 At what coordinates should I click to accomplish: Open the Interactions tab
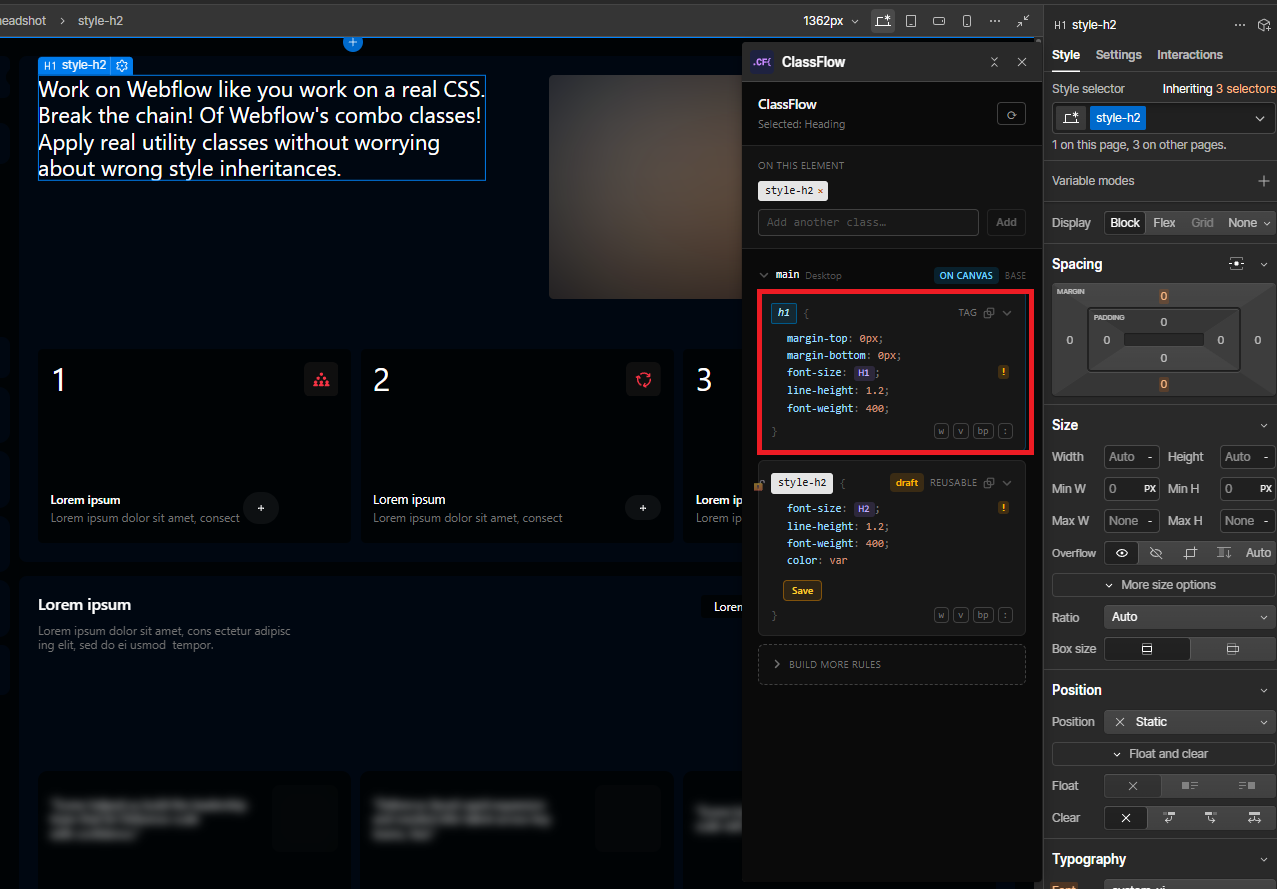coord(1190,55)
